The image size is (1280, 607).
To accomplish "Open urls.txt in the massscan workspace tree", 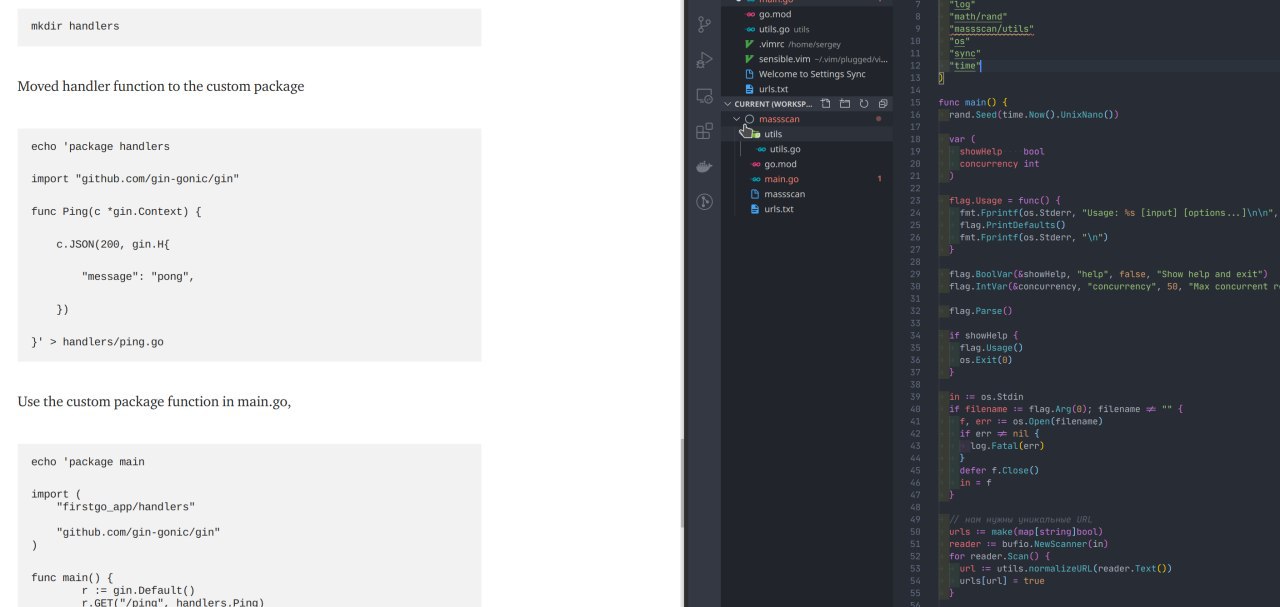I will coord(807,209).
